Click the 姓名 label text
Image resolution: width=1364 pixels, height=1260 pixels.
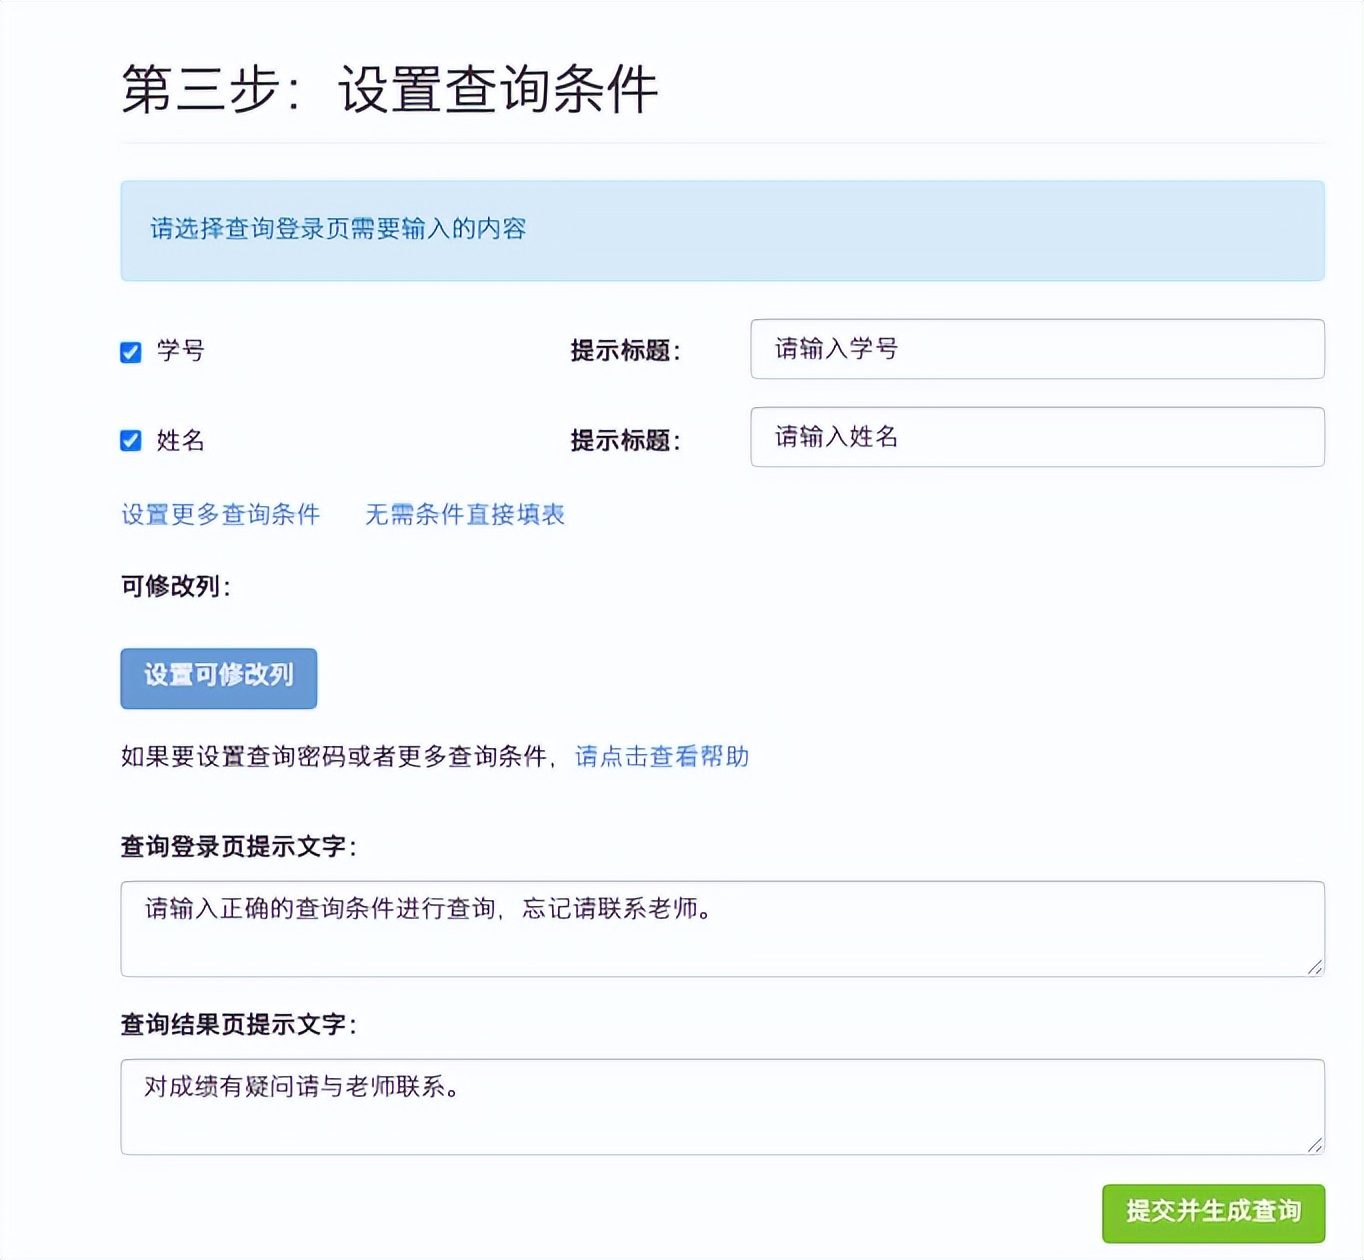click(181, 441)
